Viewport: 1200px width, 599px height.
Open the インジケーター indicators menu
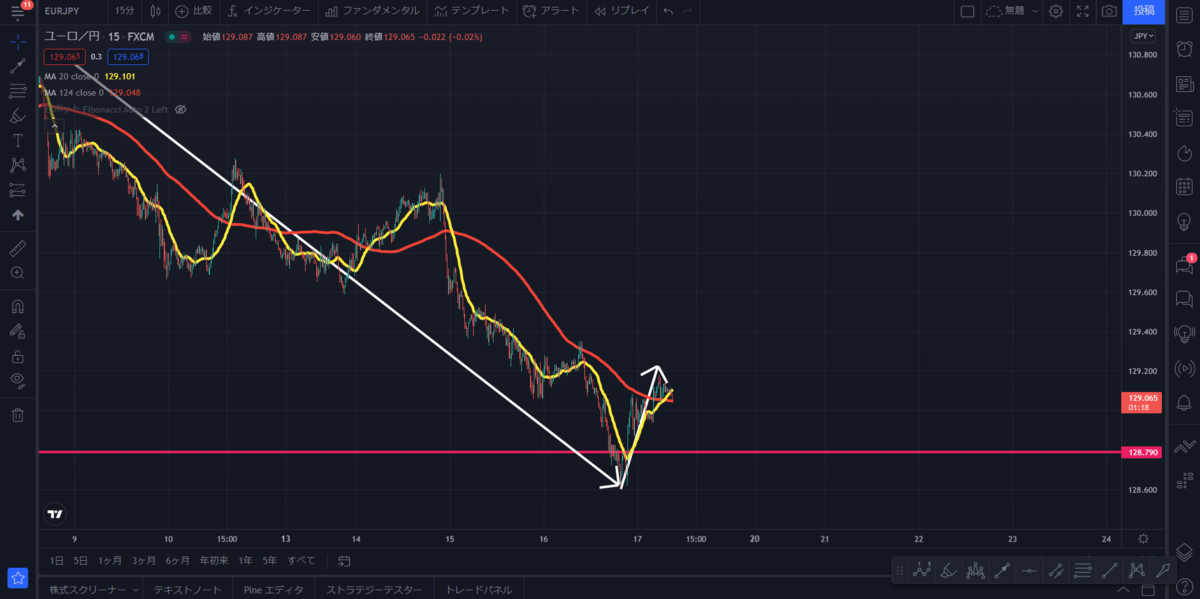tap(269, 11)
